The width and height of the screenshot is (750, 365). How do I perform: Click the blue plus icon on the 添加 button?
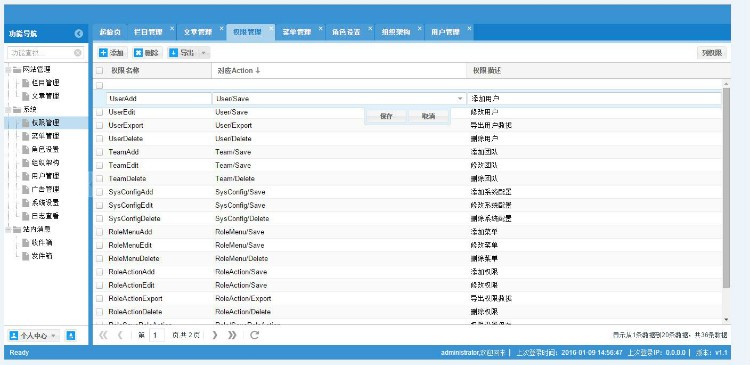point(103,53)
